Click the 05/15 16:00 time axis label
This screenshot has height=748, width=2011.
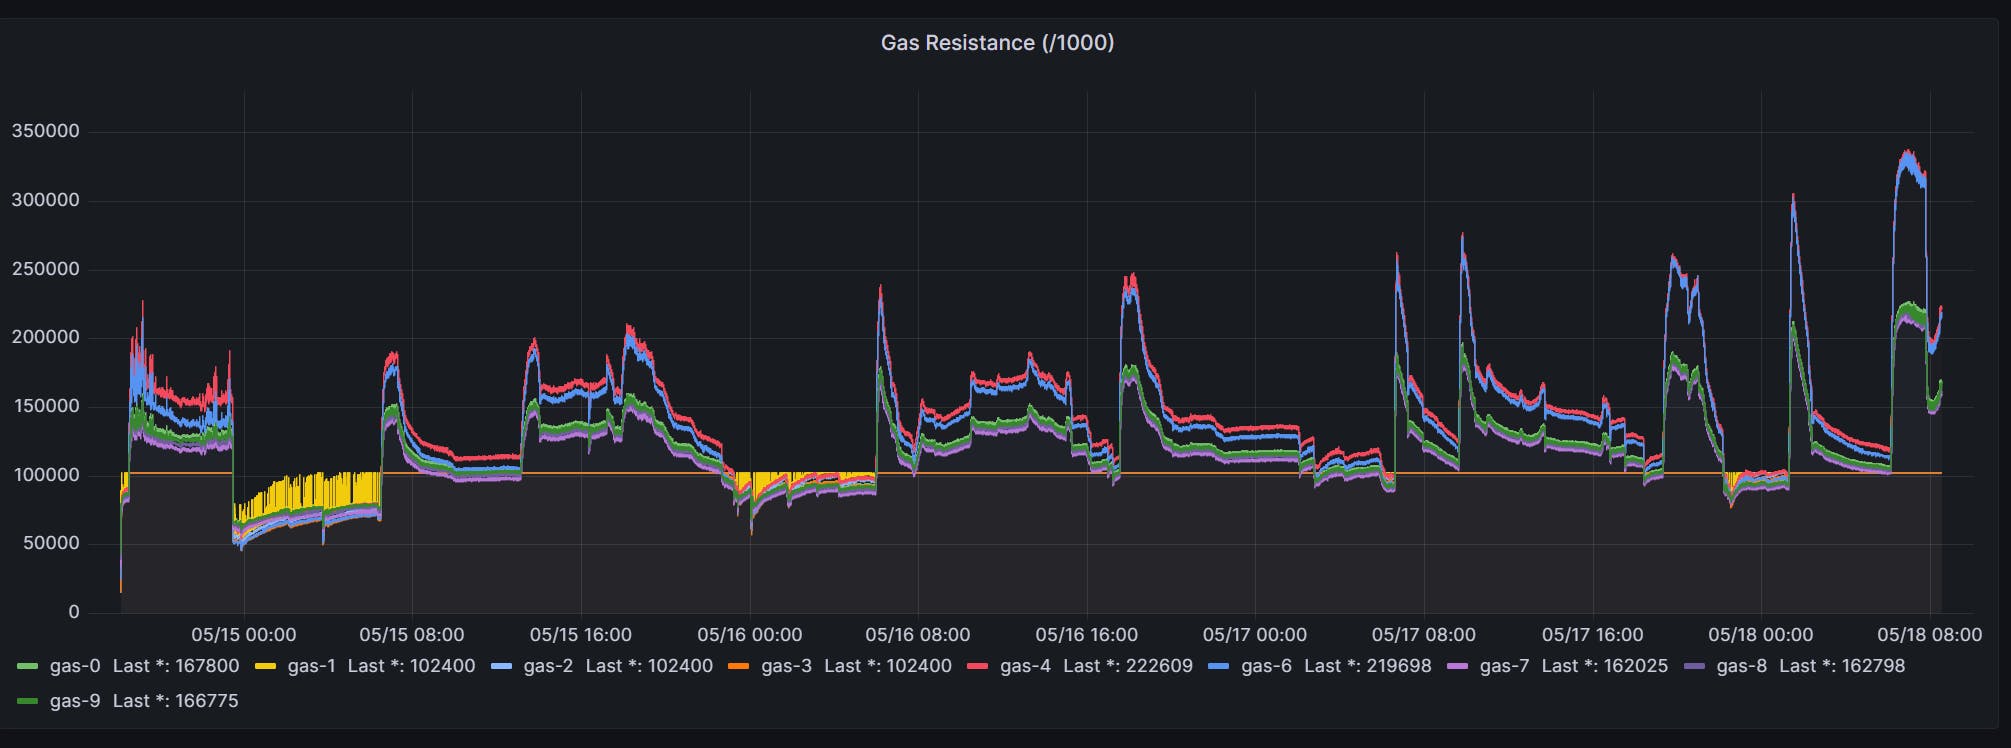(x=581, y=635)
